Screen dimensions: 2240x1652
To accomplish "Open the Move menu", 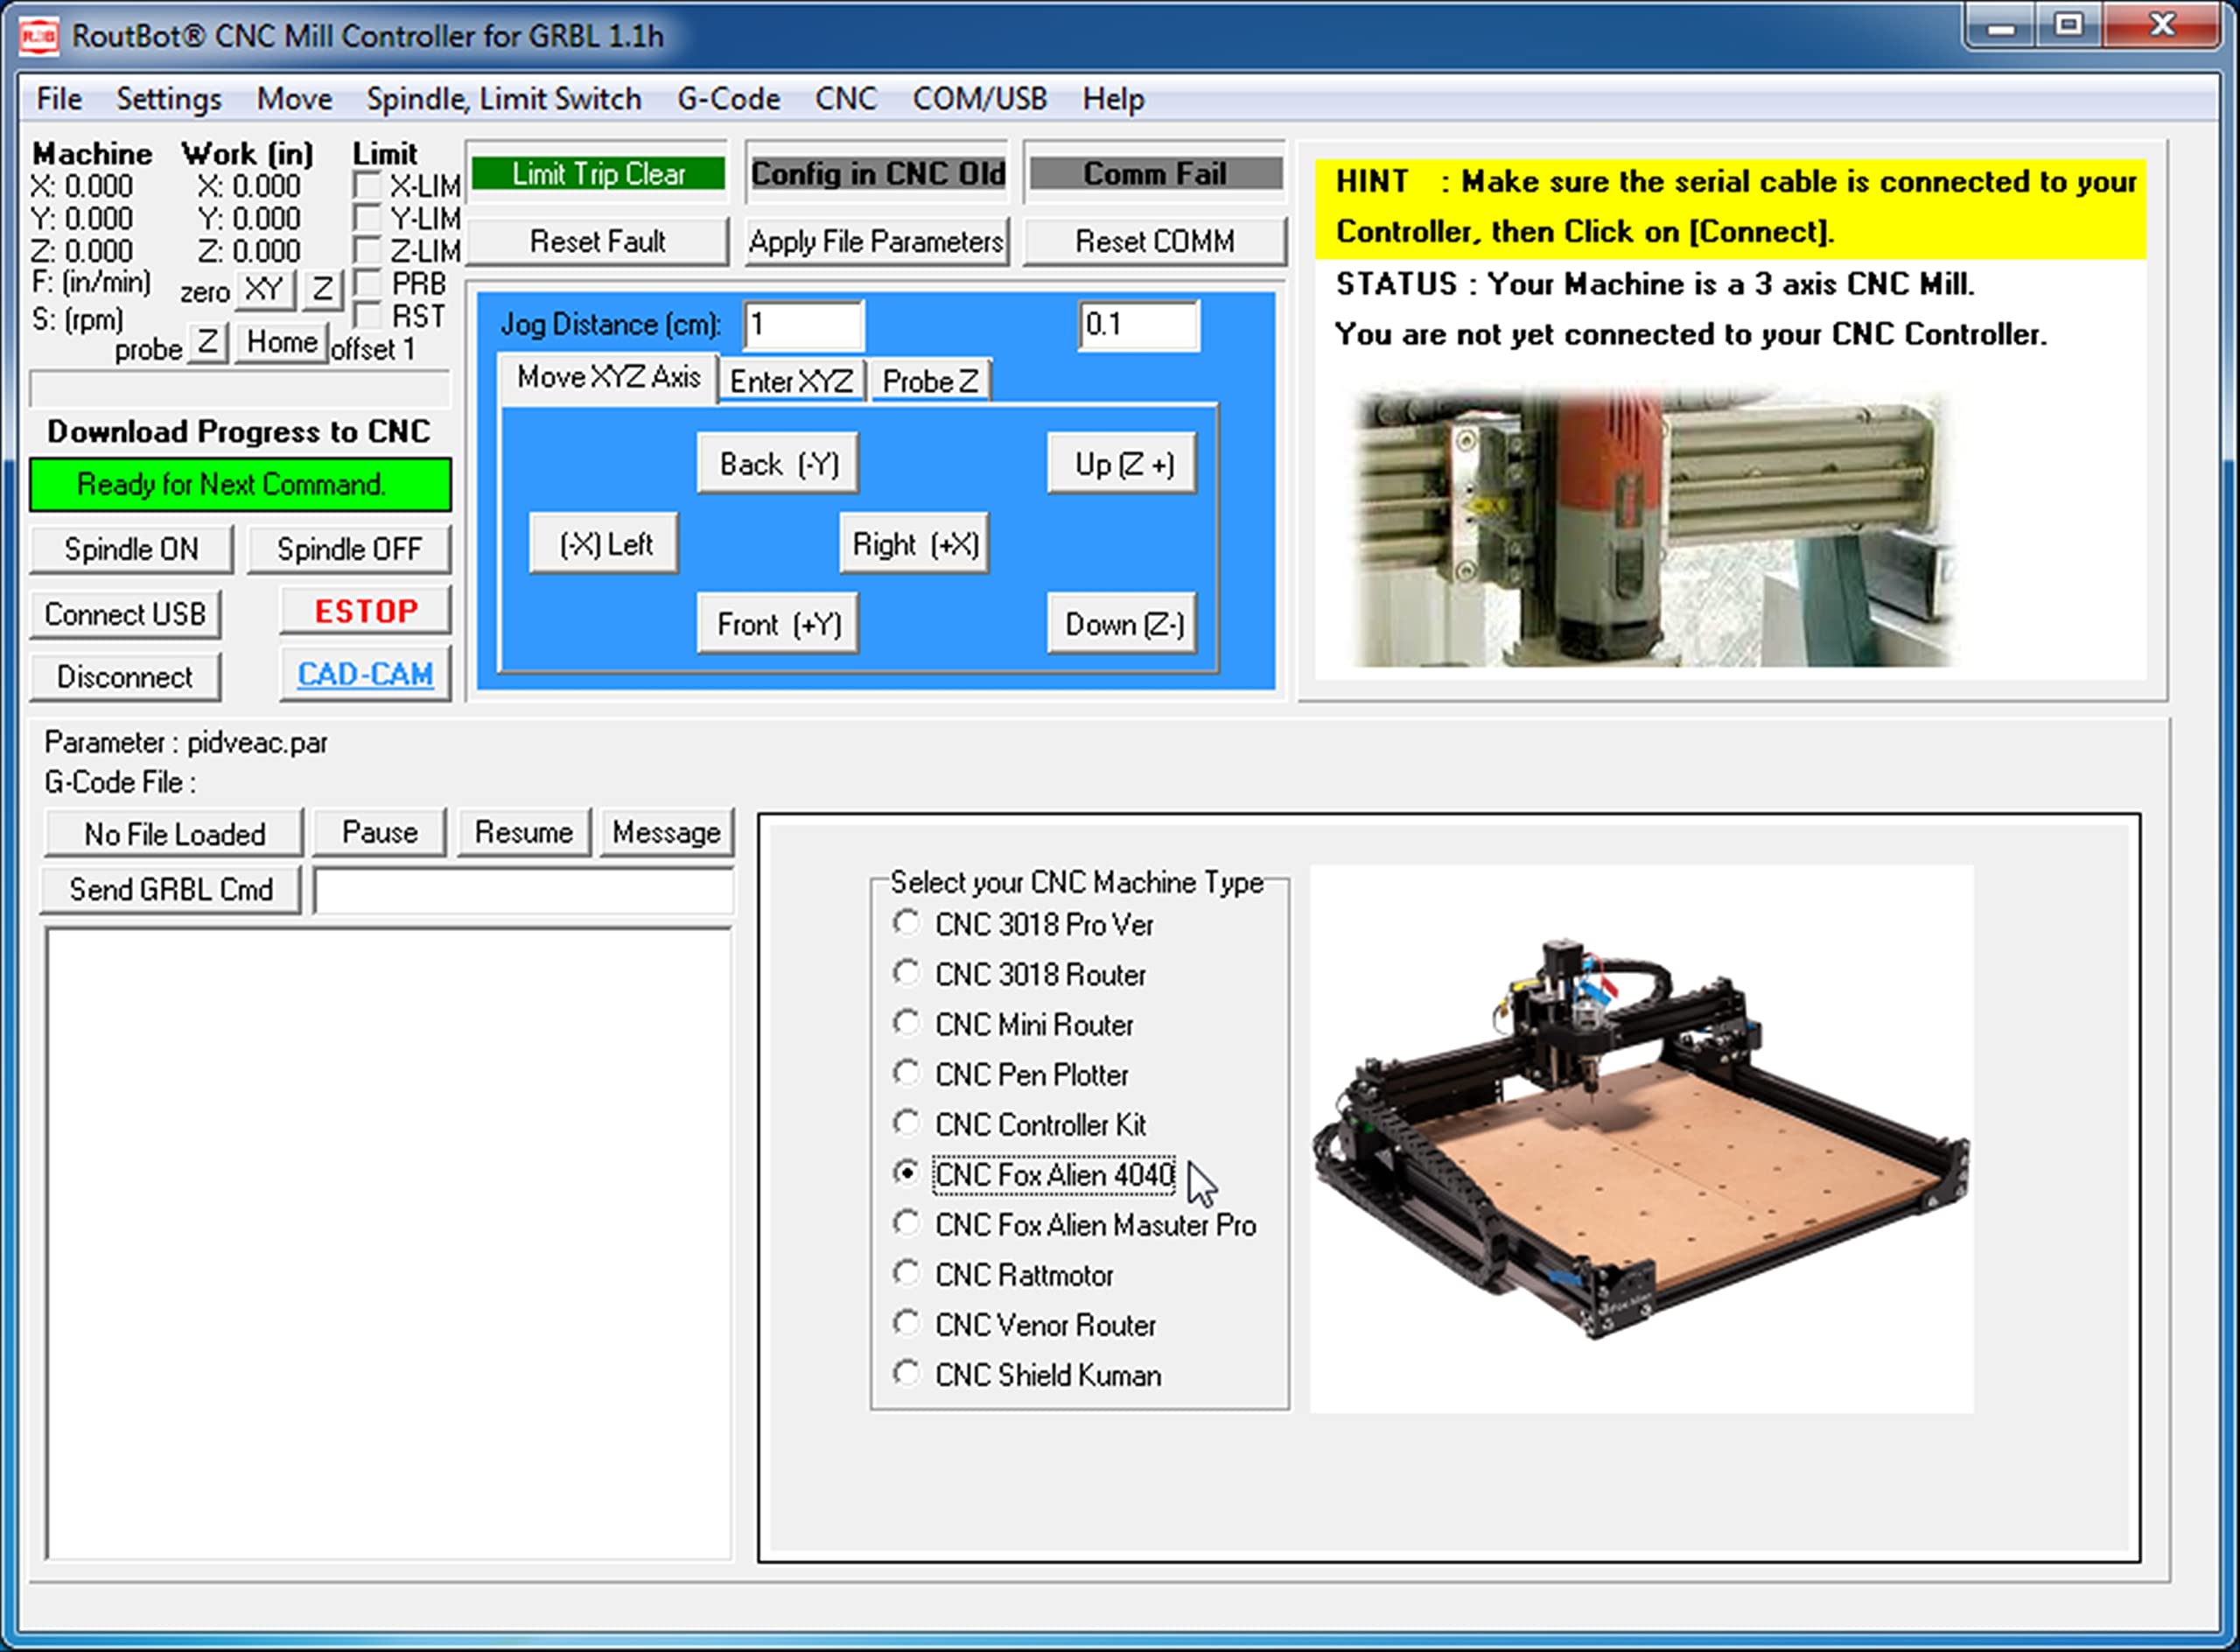I will point(294,99).
